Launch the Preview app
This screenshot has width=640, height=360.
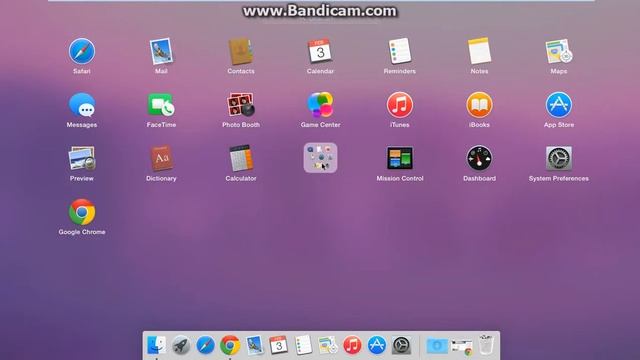pos(82,158)
